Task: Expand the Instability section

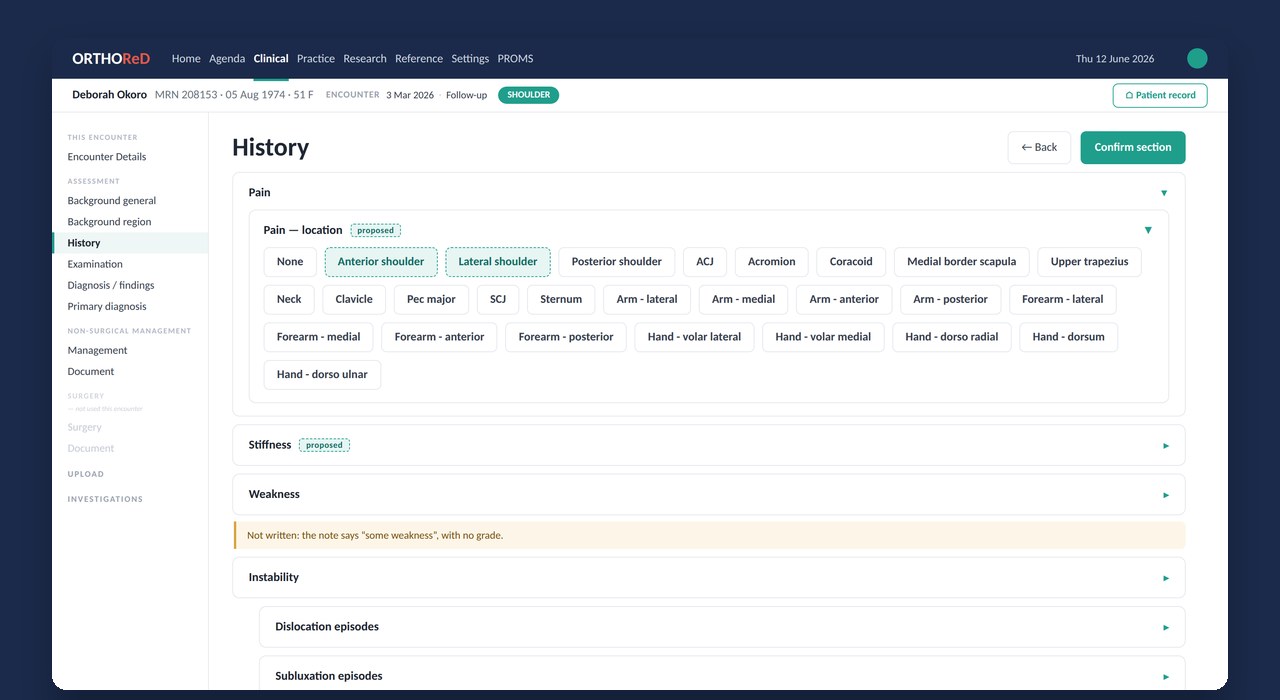Action: point(709,577)
